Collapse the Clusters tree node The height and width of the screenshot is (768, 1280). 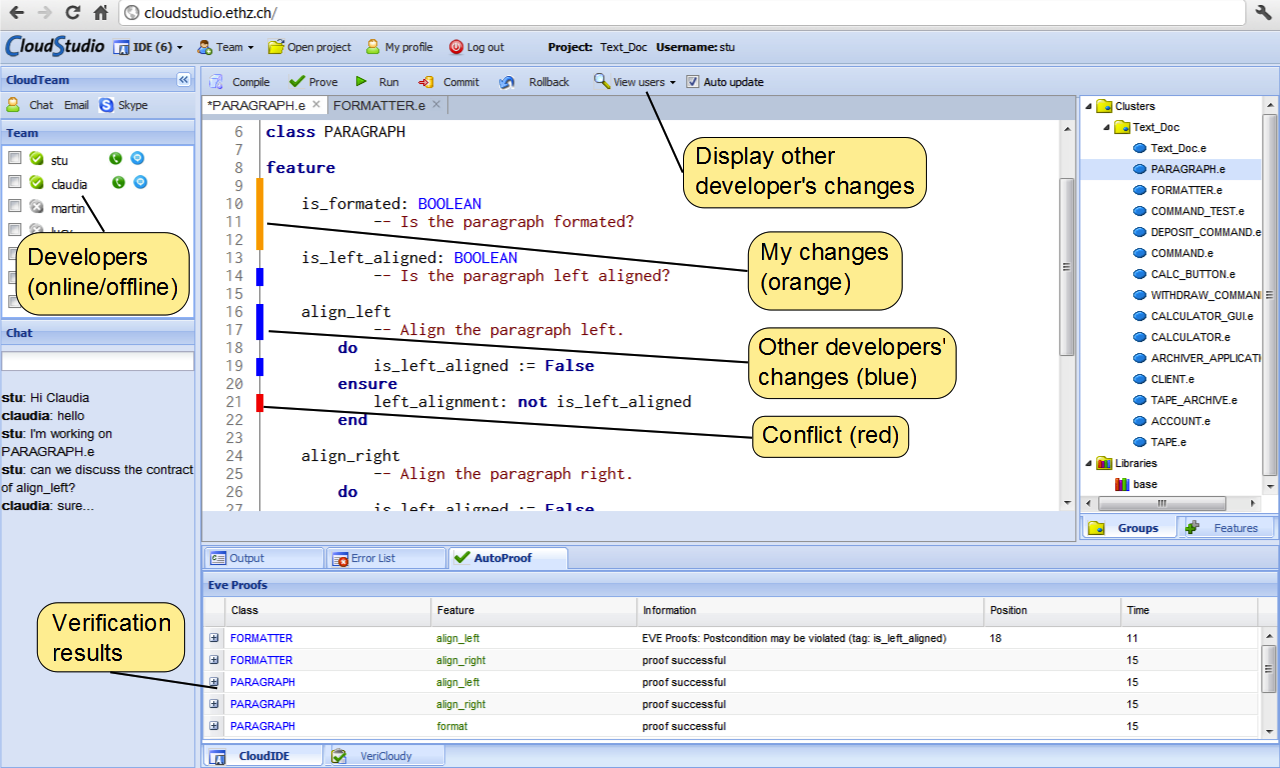pyautogui.click(x=1087, y=105)
